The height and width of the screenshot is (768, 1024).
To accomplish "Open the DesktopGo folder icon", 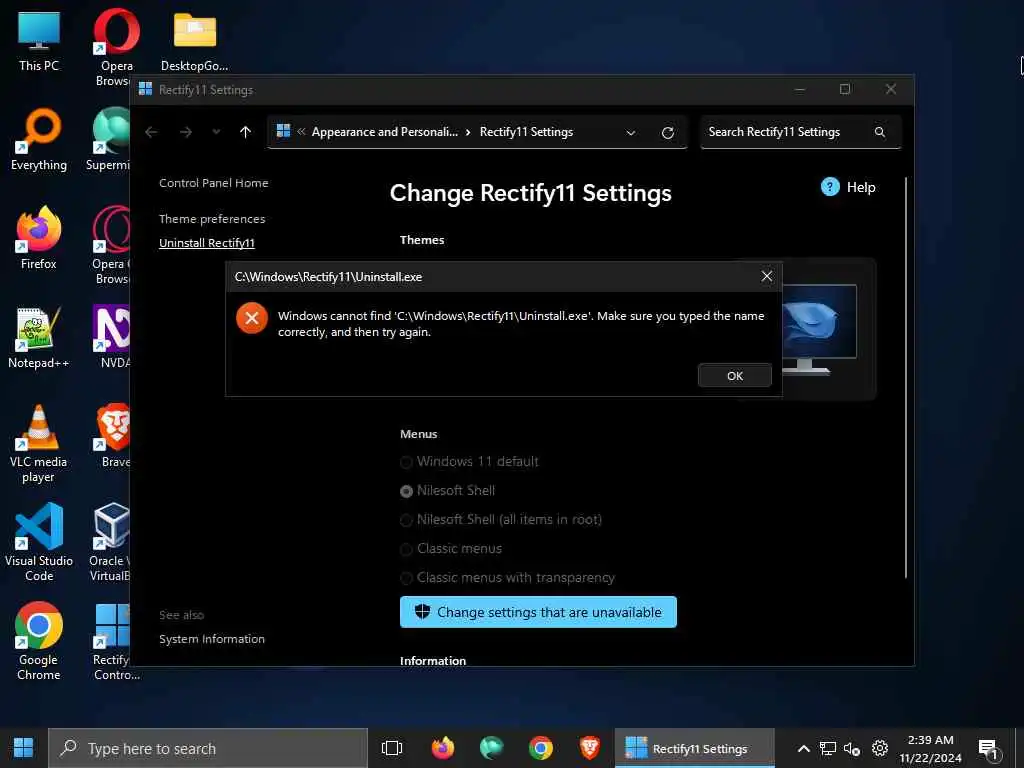I will click(x=195, y=41).
